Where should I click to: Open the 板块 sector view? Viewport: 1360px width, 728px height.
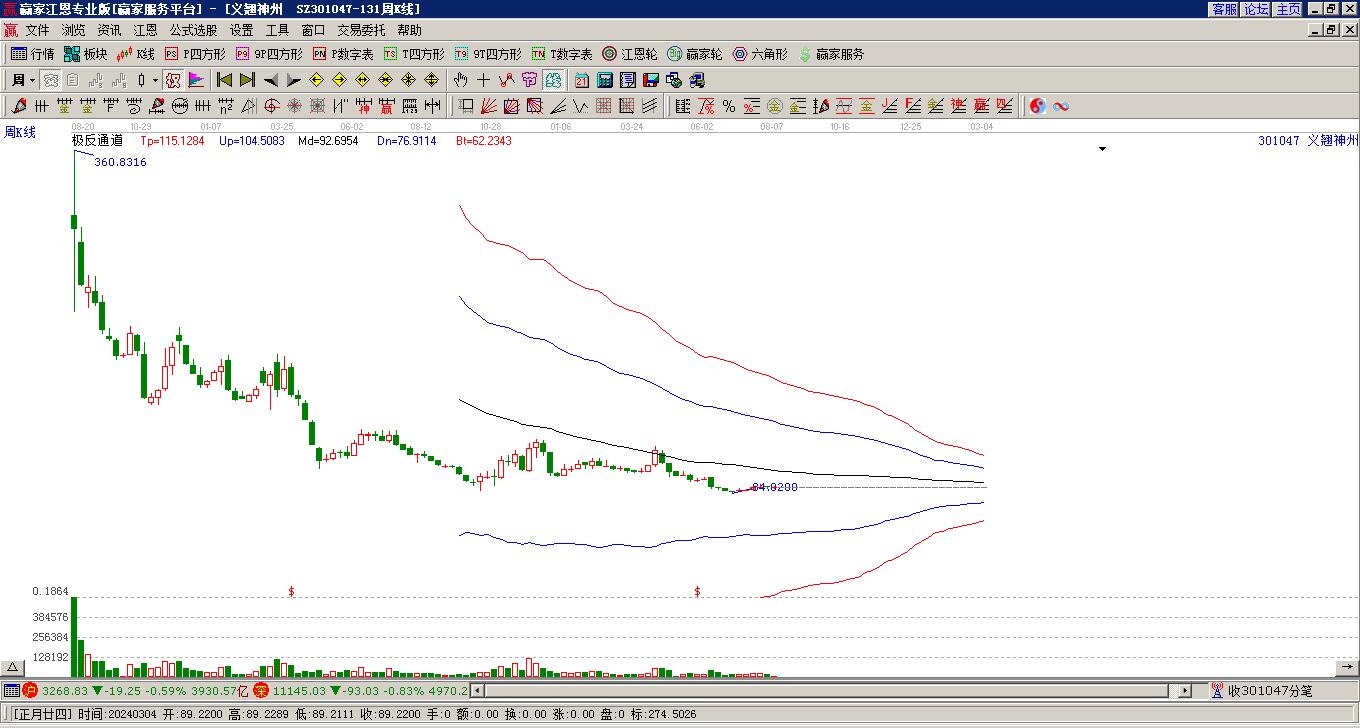(x=85, y=54)
